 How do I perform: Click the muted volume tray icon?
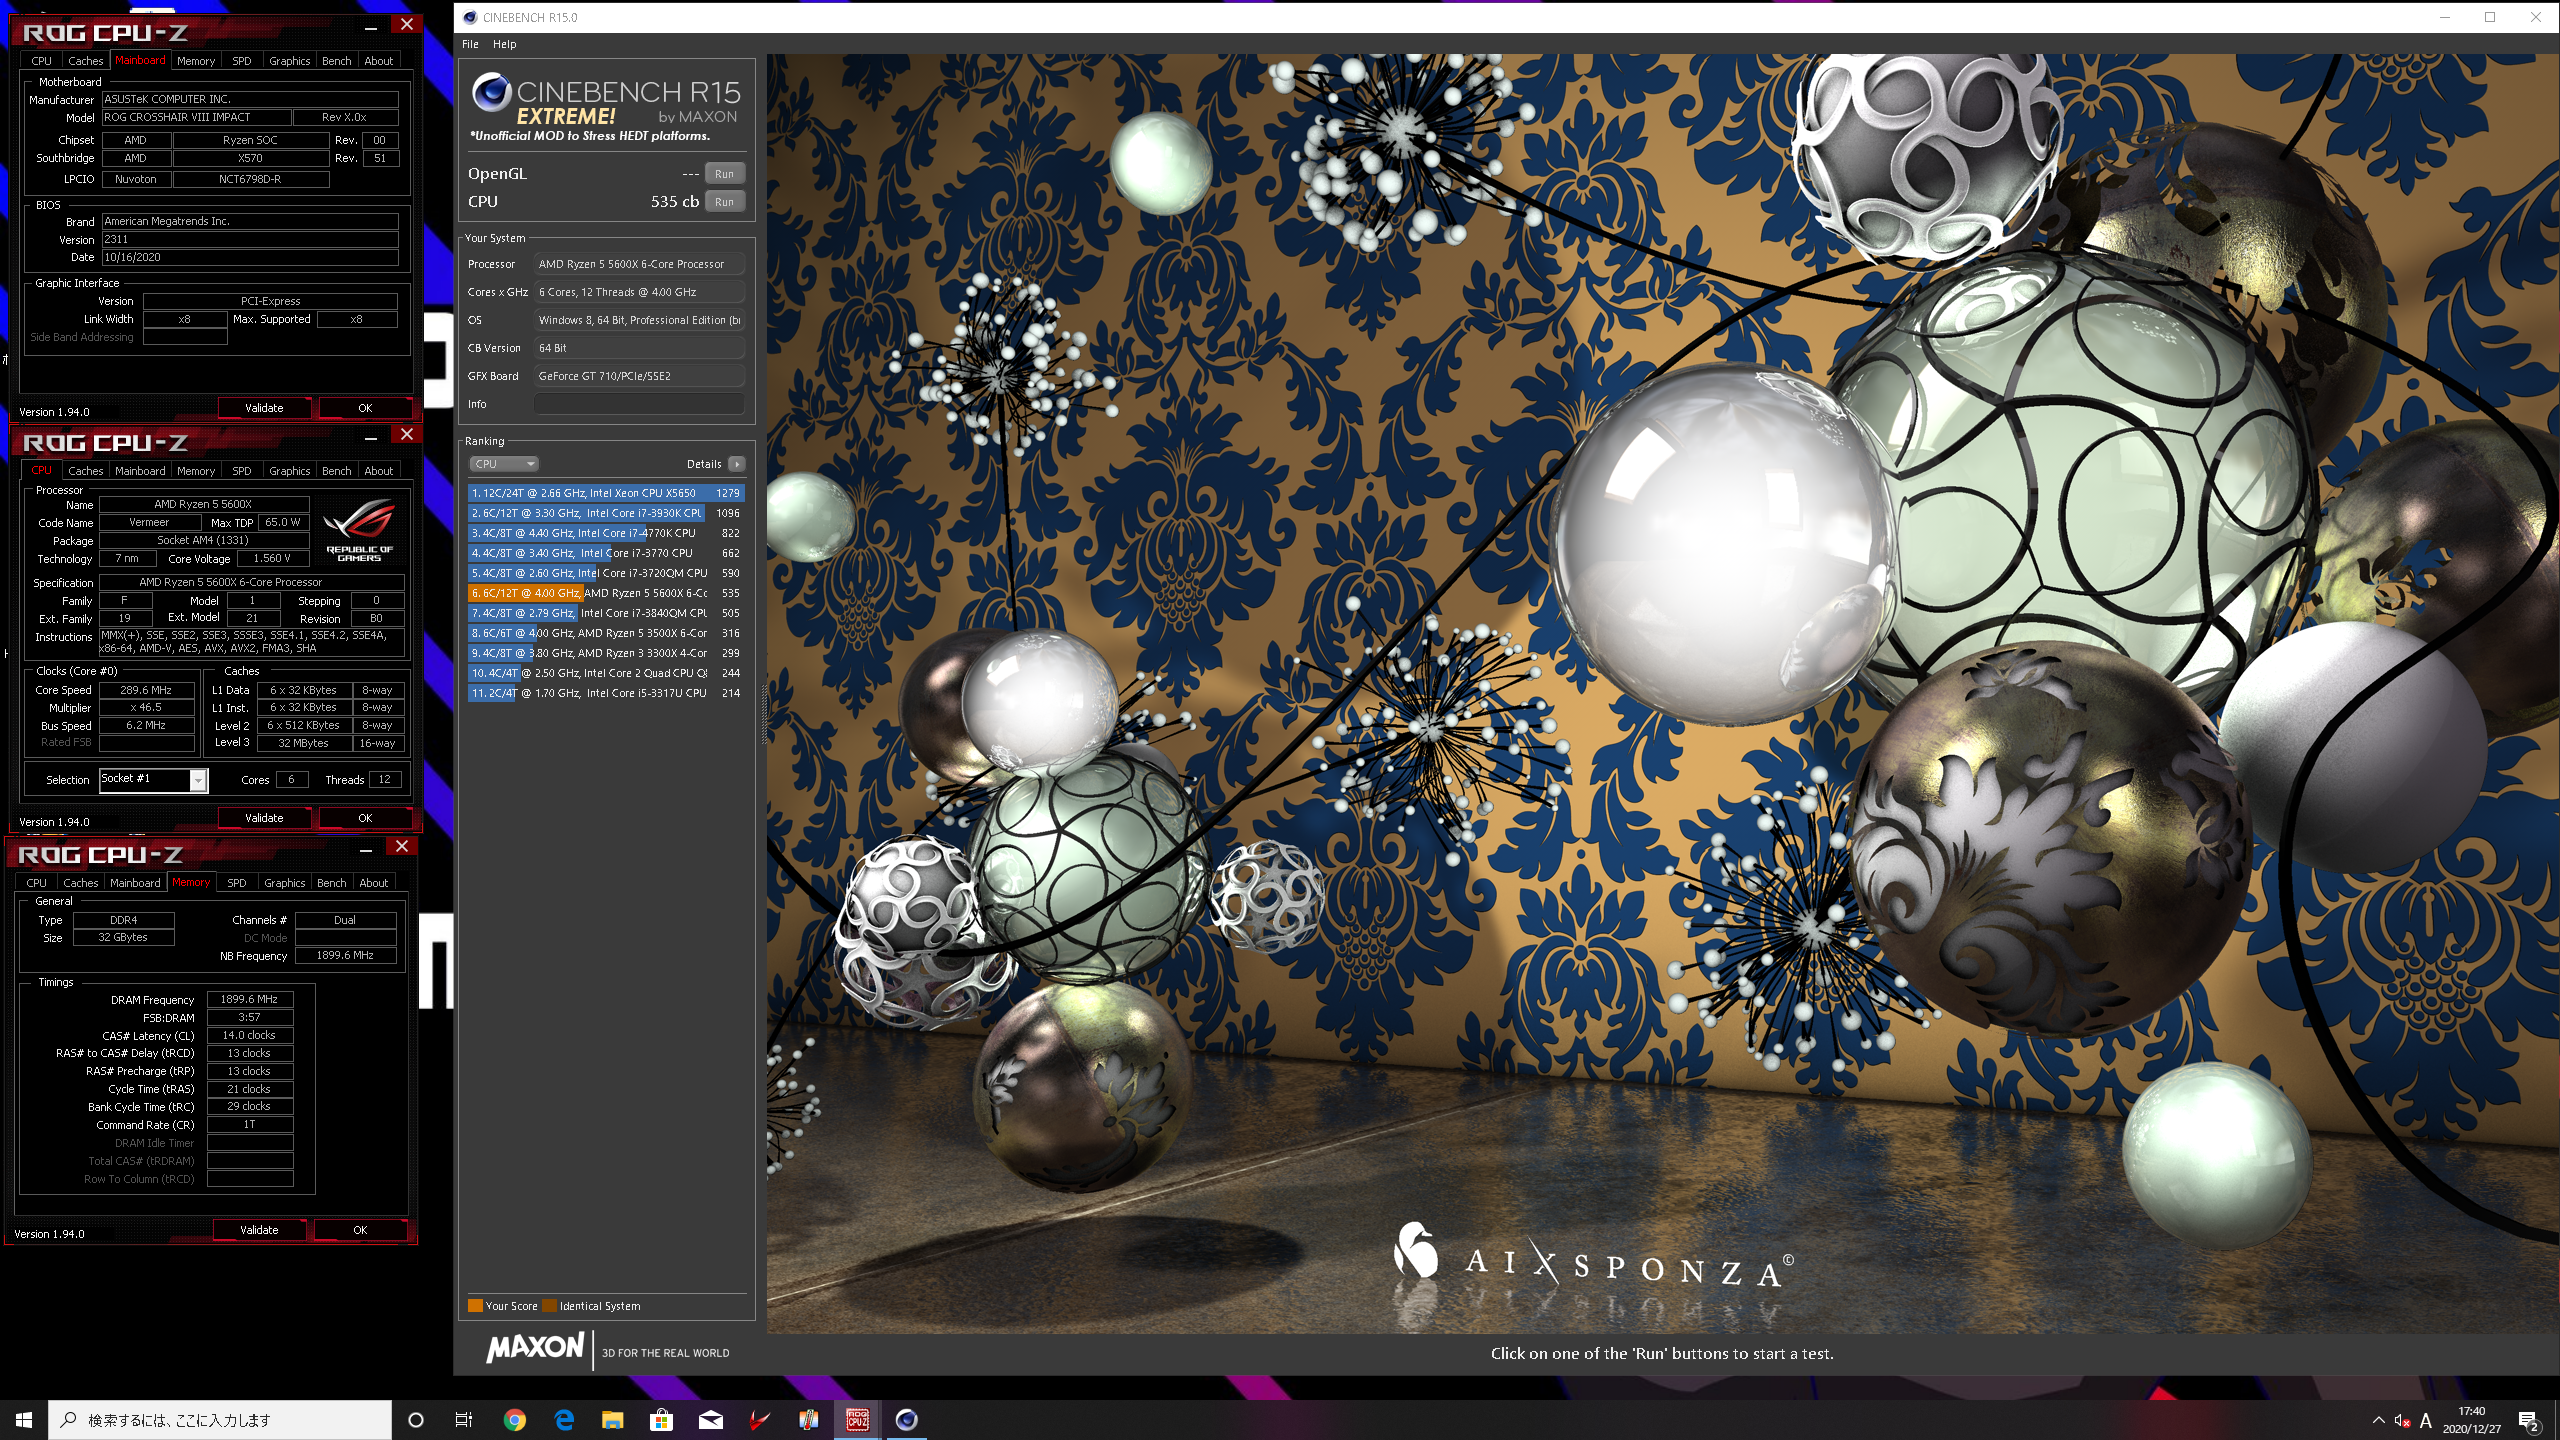tap(2402, 1421)
